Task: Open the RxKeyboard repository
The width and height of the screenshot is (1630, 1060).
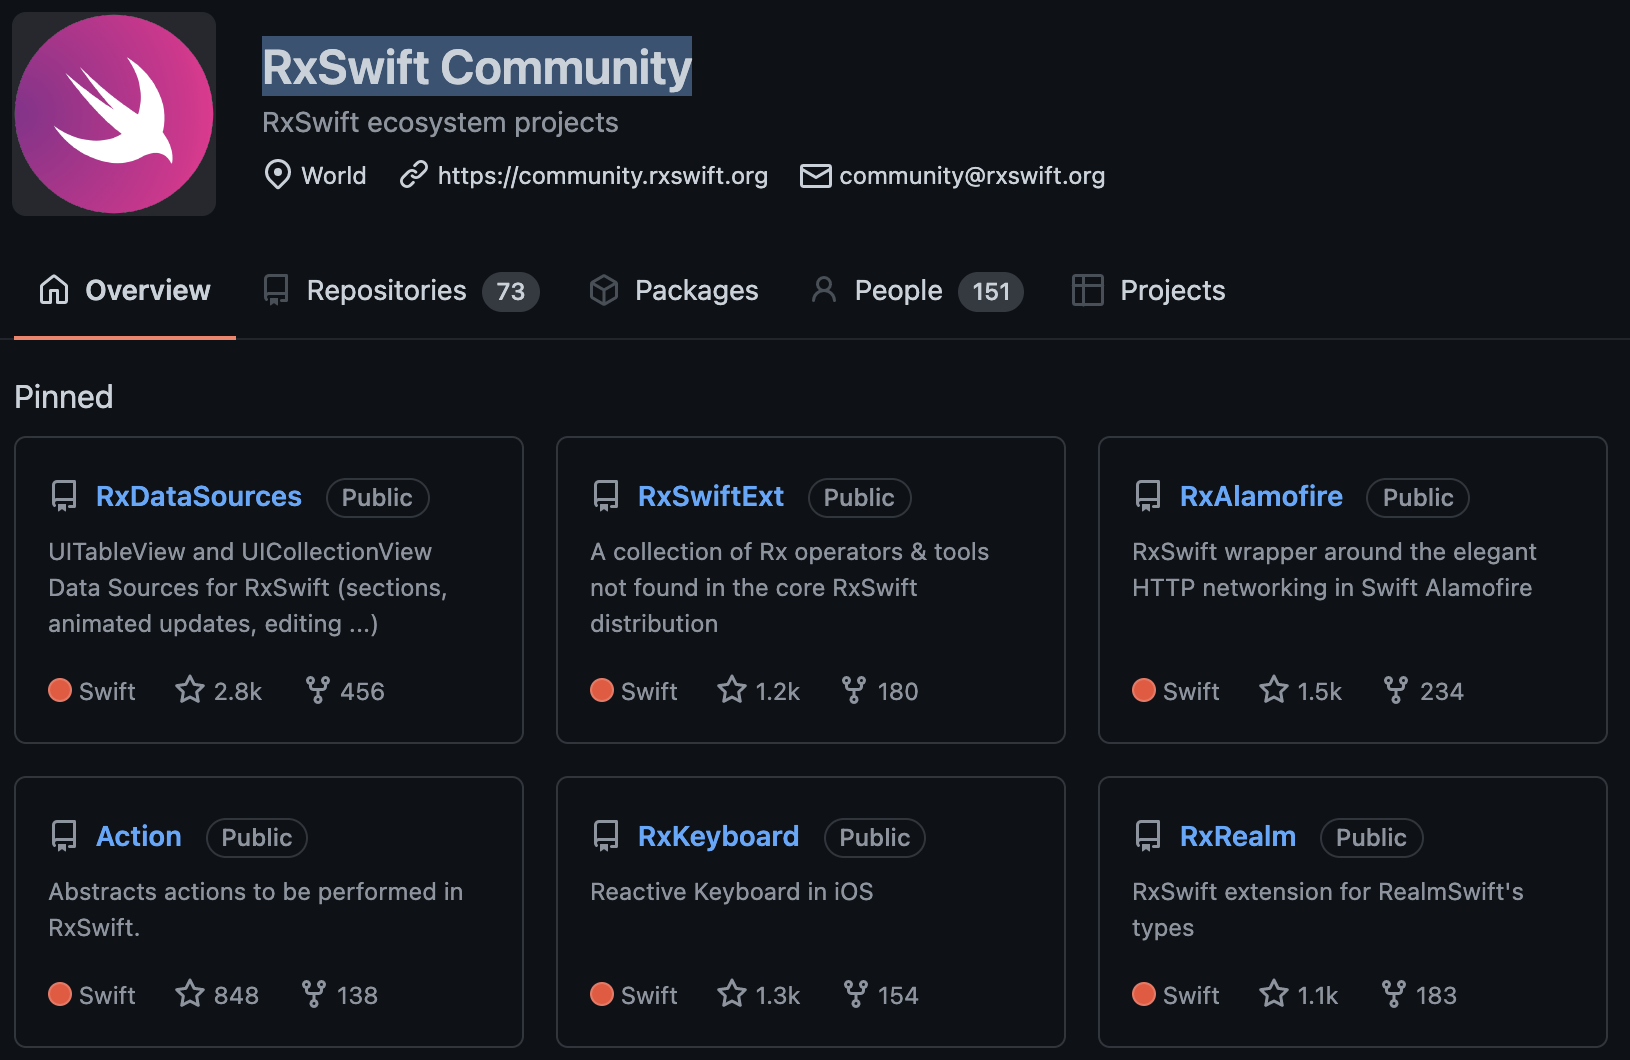Action: tap(718, 836)
